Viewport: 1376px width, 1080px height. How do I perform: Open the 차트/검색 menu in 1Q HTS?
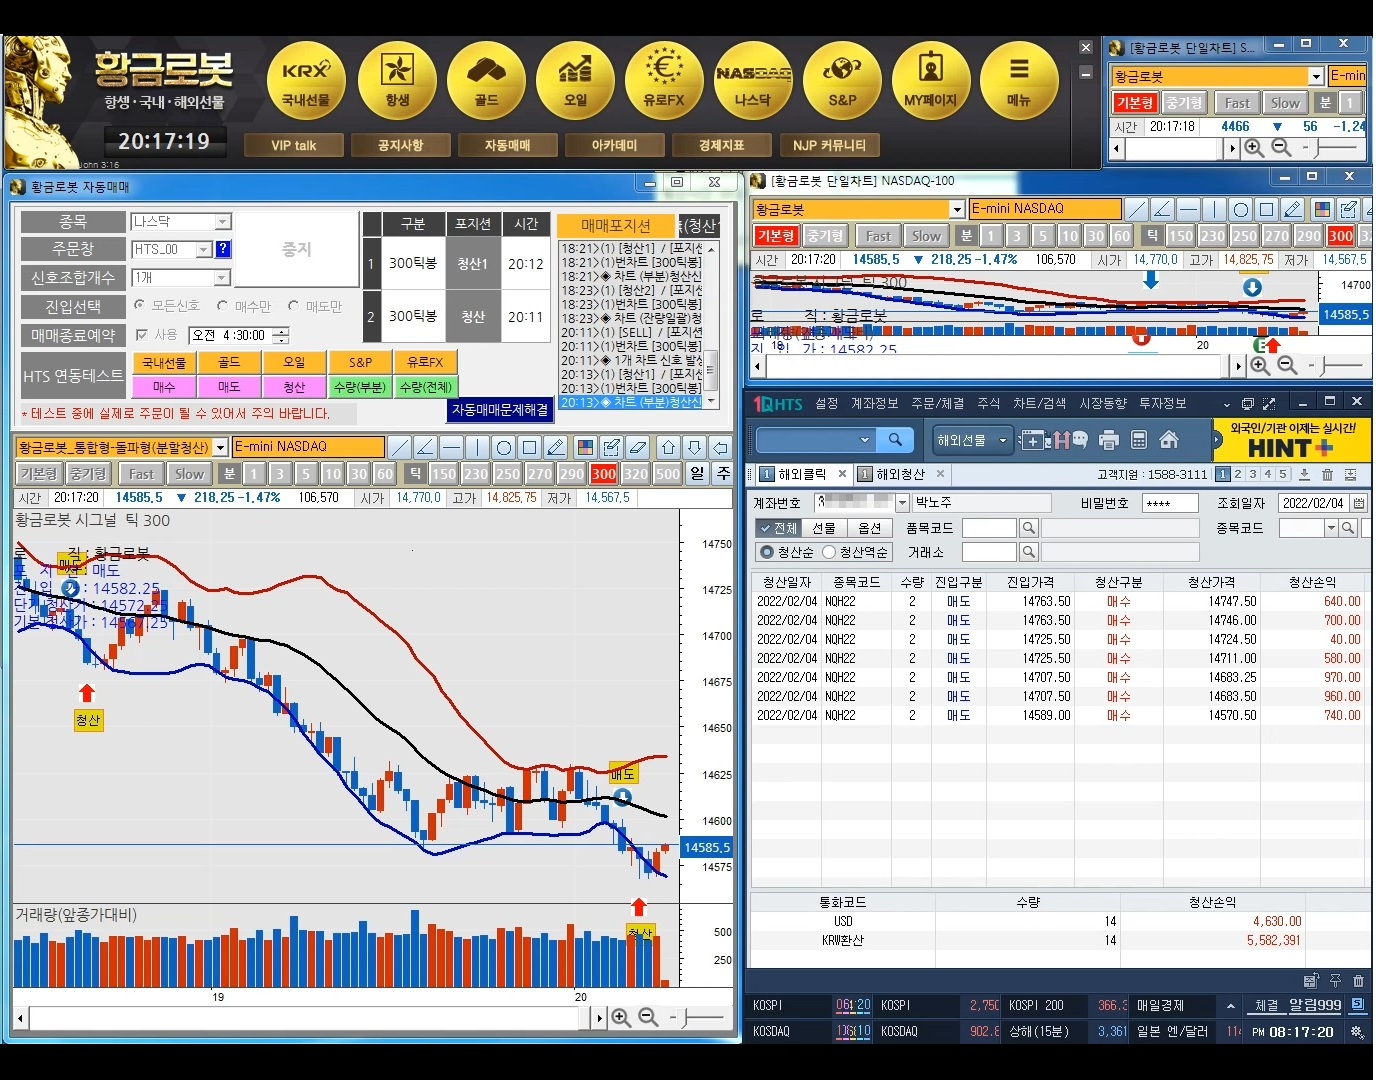[1039, 403]
